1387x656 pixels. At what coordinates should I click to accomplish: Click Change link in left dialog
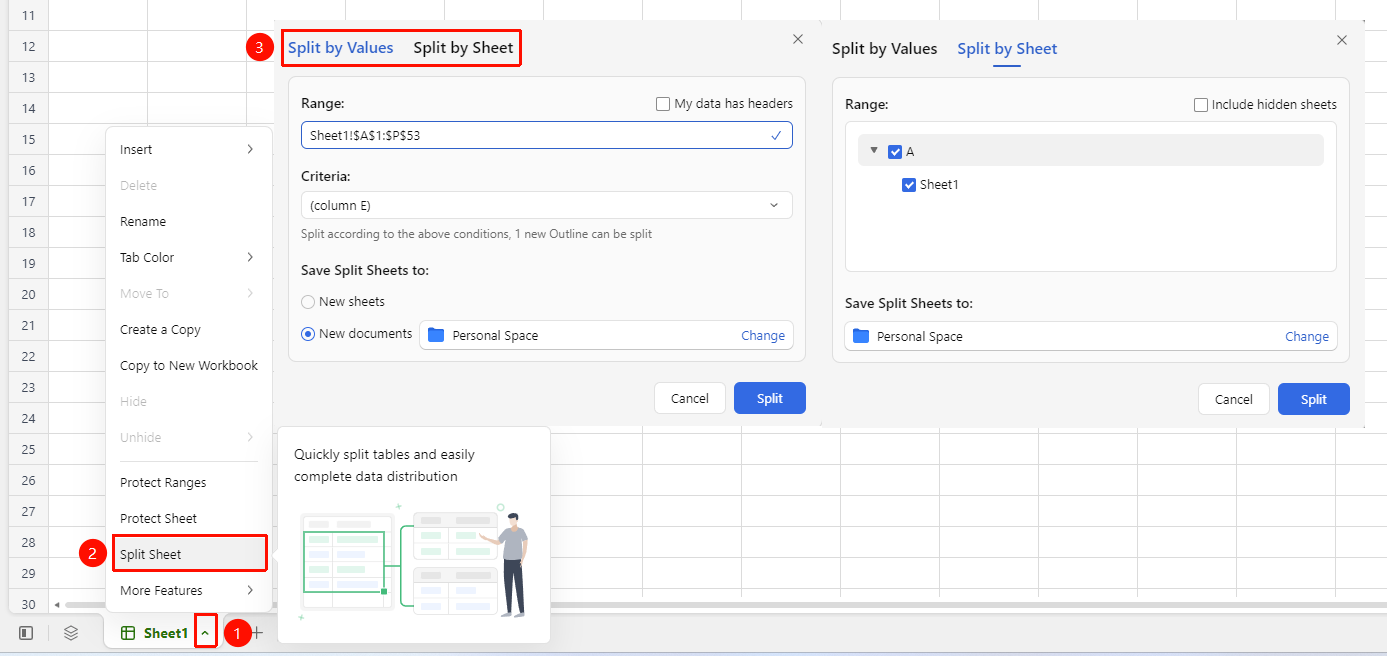(763, 335)
